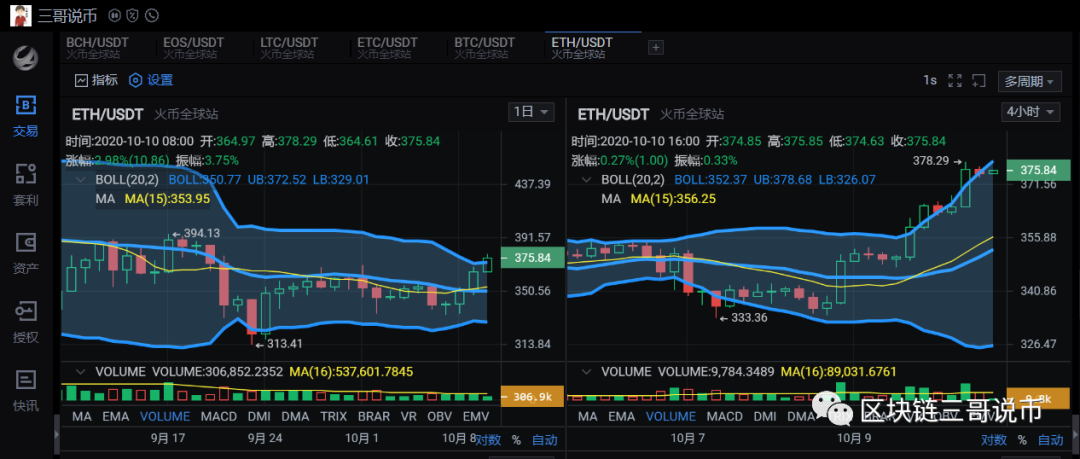Select the active ETH/USDT tab
1080x459 pixels.
coord(581,48)
